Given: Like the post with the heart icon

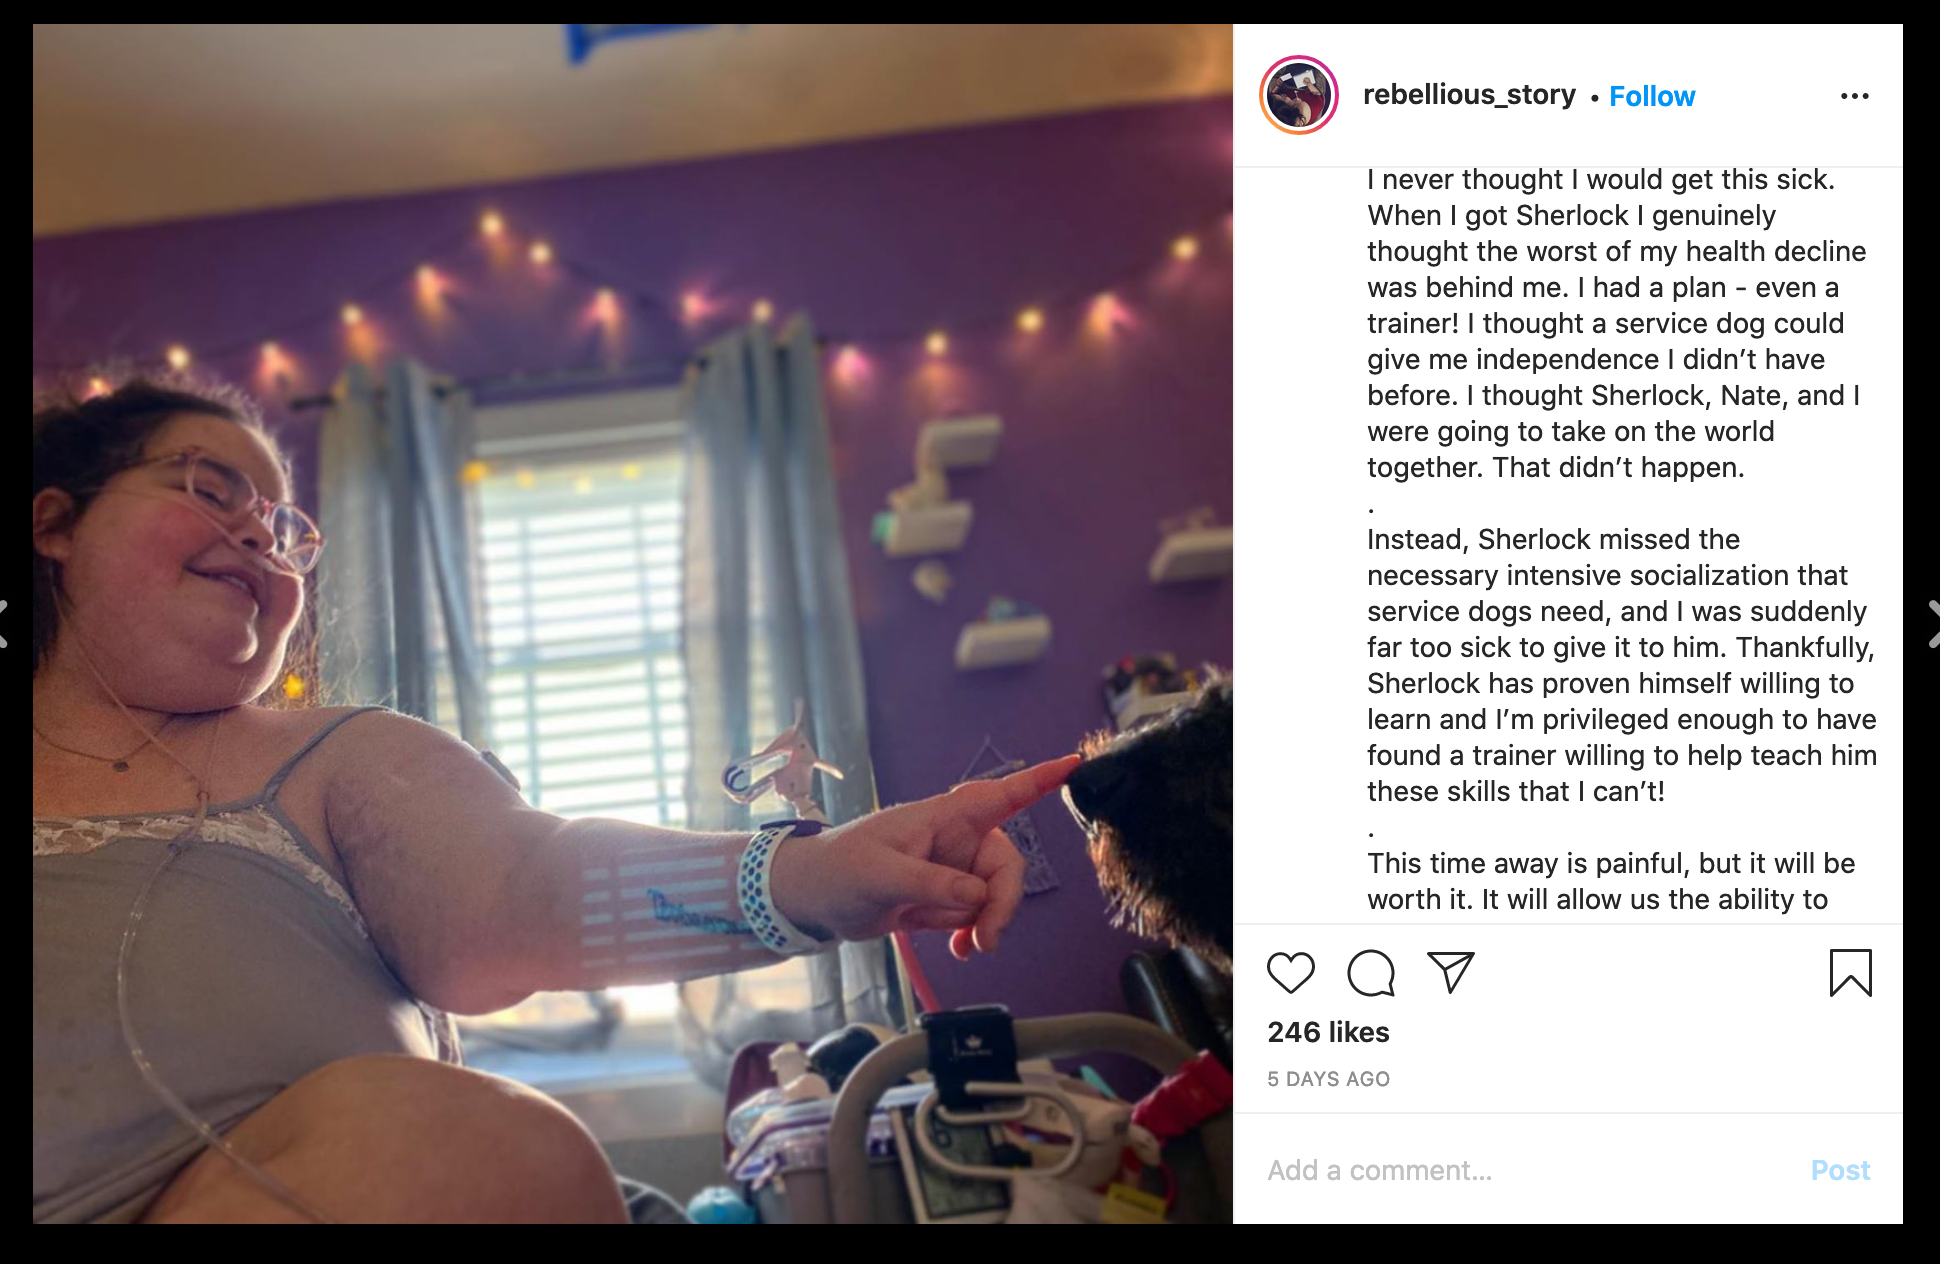Looking at the screenshot, I should 1290,973.
